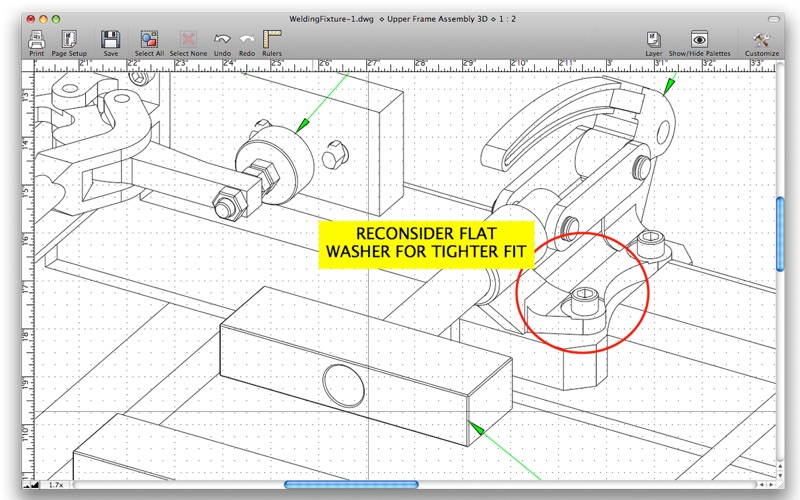Viewport: 800px width, 500px height.
Task: Click the Select None toolbar icon
Action: point(187,39)
